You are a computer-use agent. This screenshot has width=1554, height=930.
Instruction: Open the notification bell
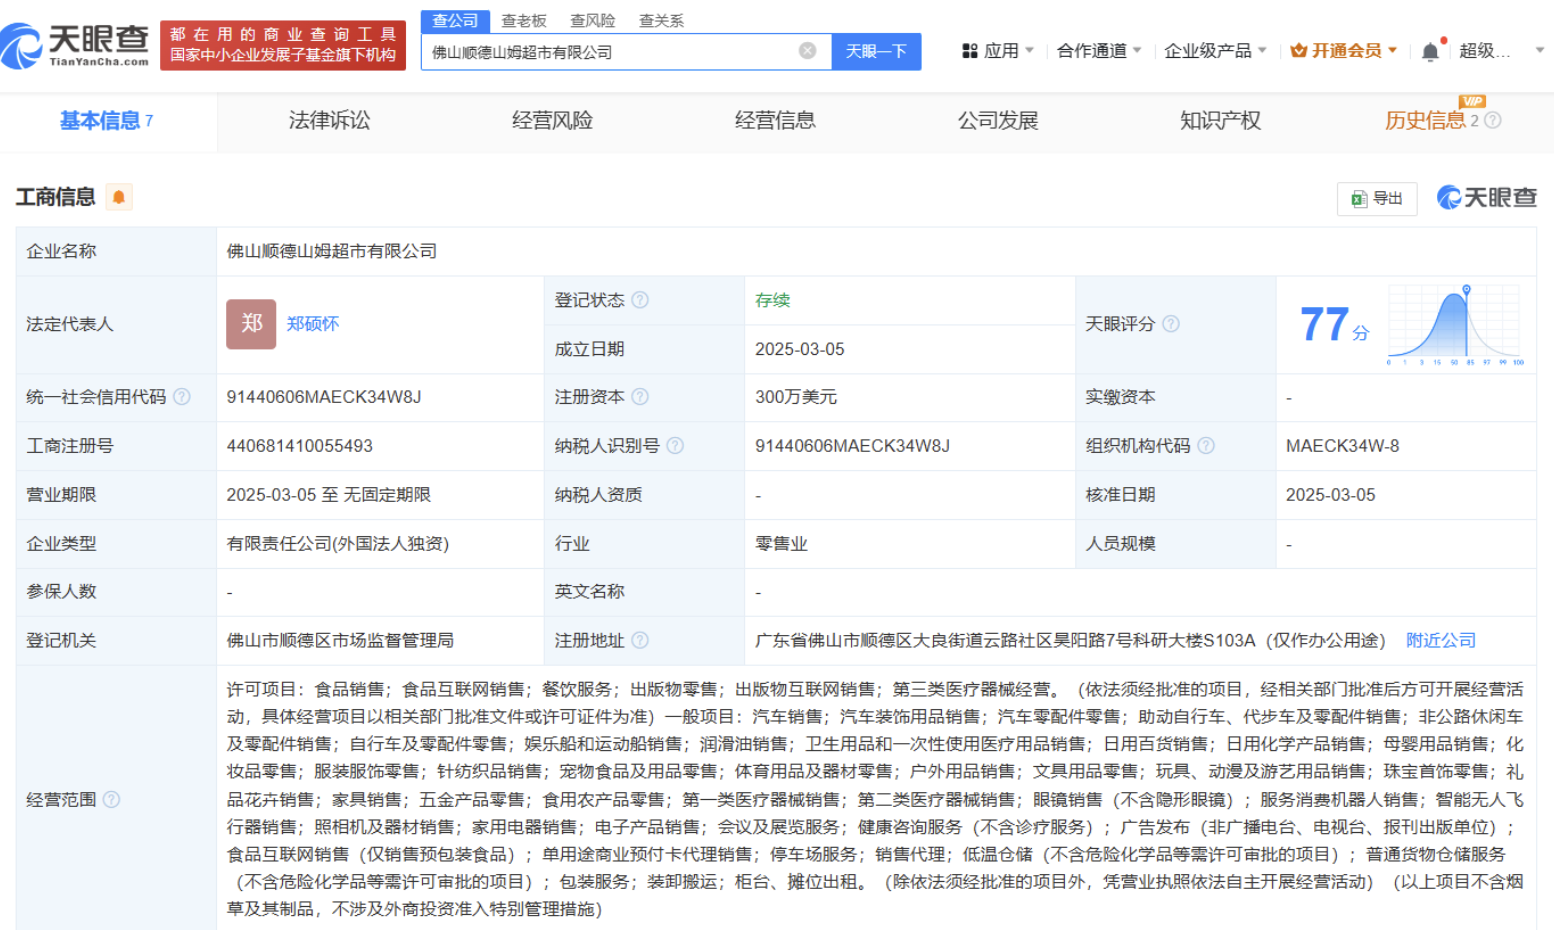coord(1431,51)
